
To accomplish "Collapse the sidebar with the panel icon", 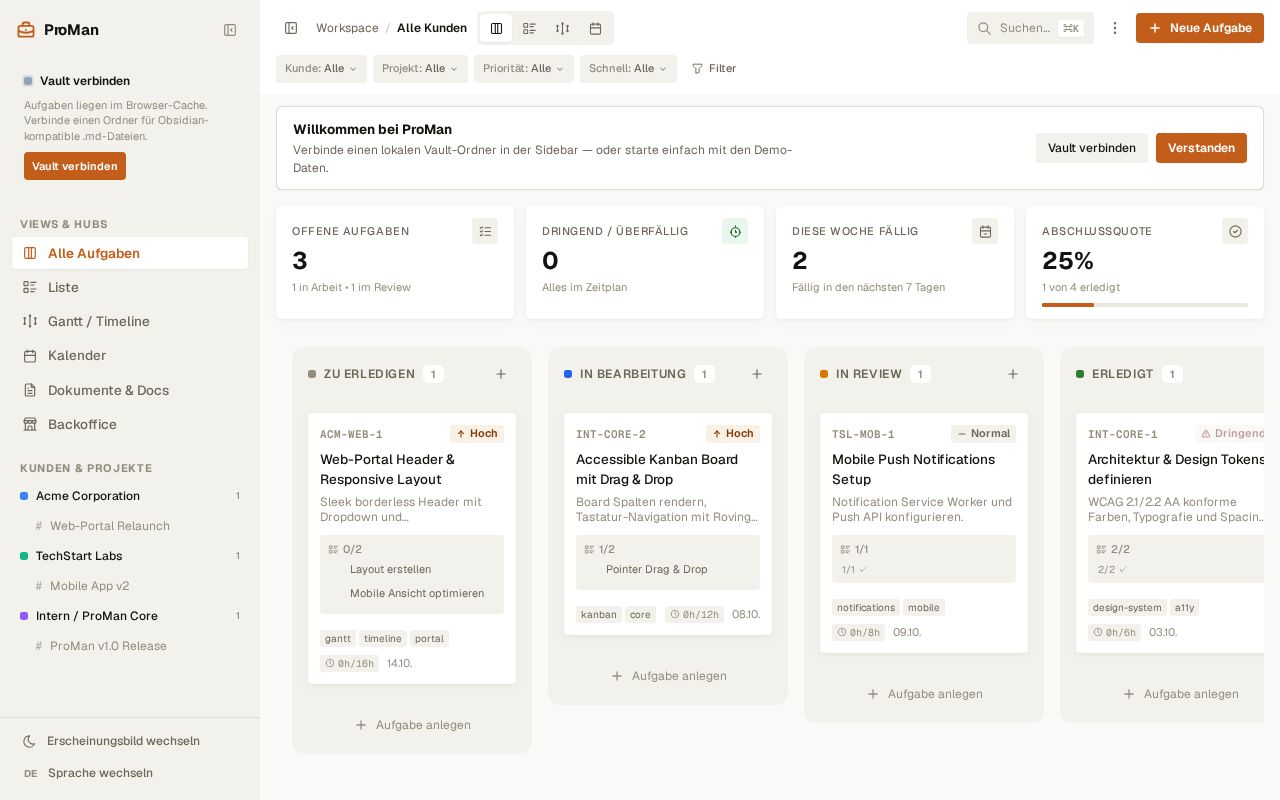I will pos(230,30).
